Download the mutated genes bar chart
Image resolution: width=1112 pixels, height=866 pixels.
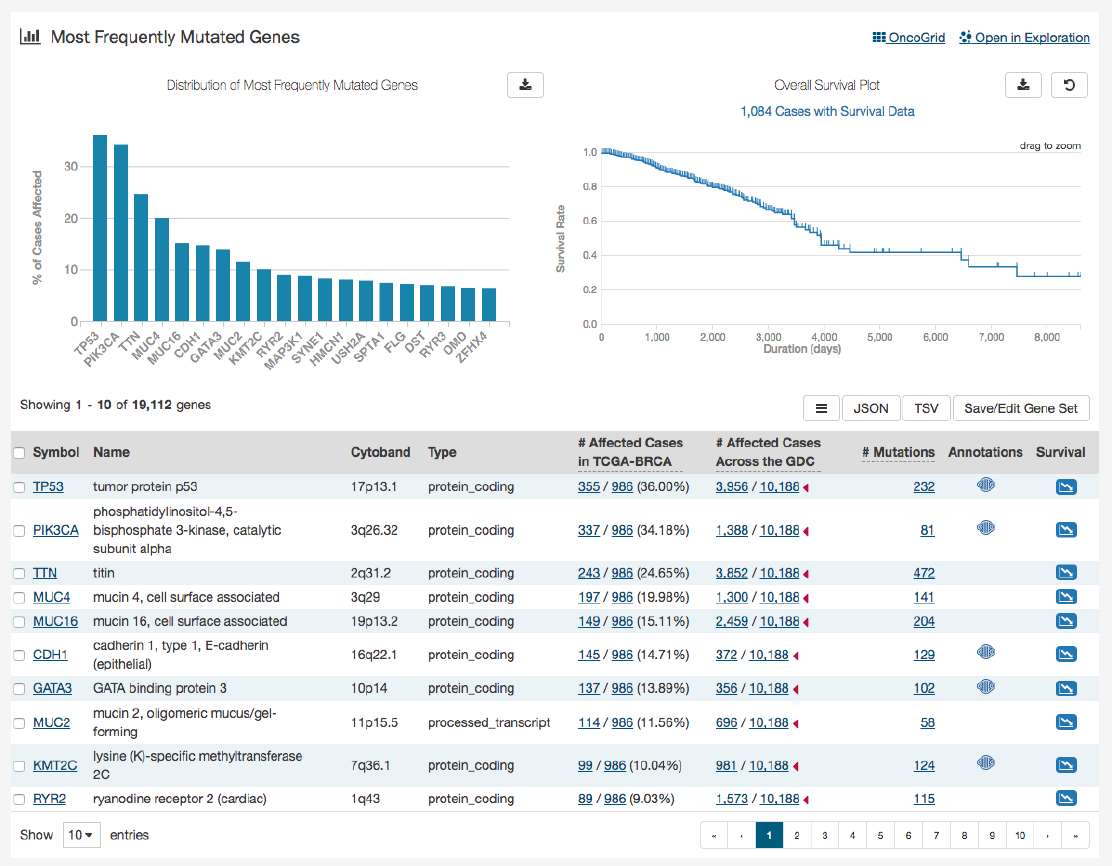coord(525,85)
